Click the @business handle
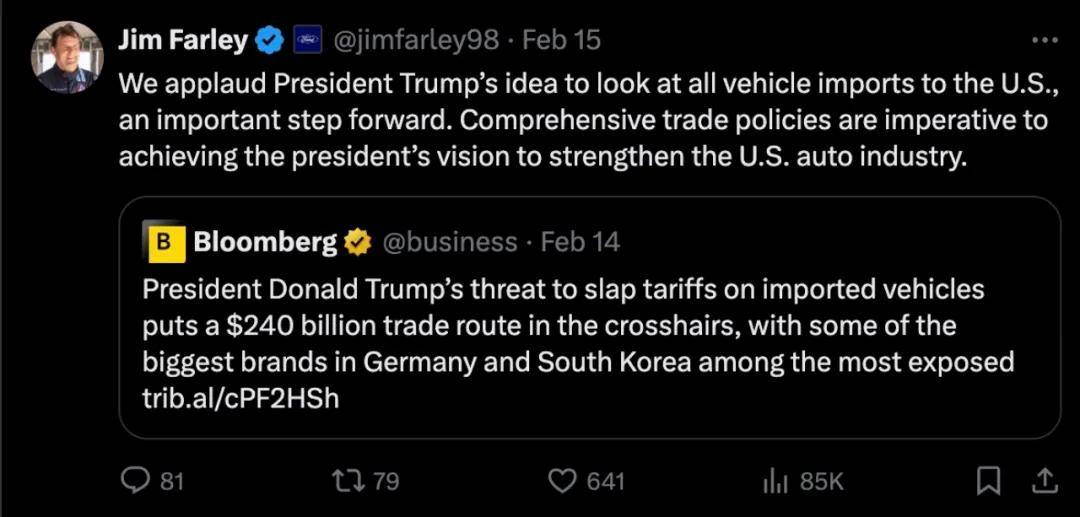Viewport: 1080px width, 517px height. pos(449,242)
